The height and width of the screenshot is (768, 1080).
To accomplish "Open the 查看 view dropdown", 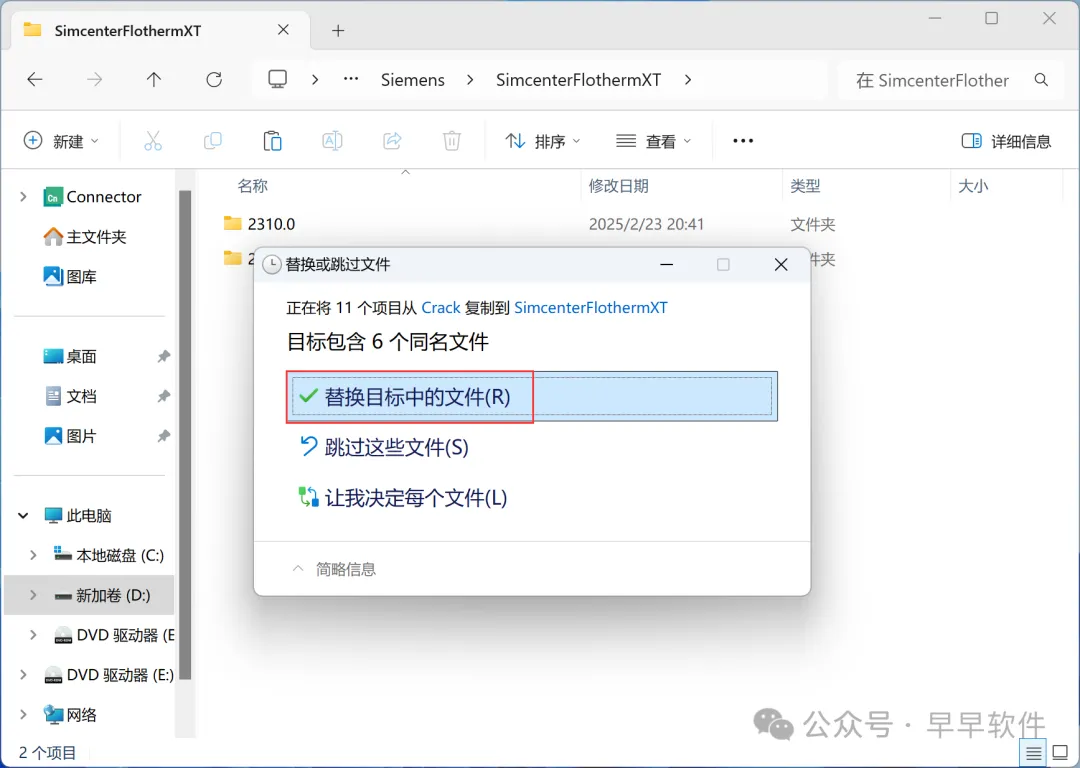I will (653, 141).
